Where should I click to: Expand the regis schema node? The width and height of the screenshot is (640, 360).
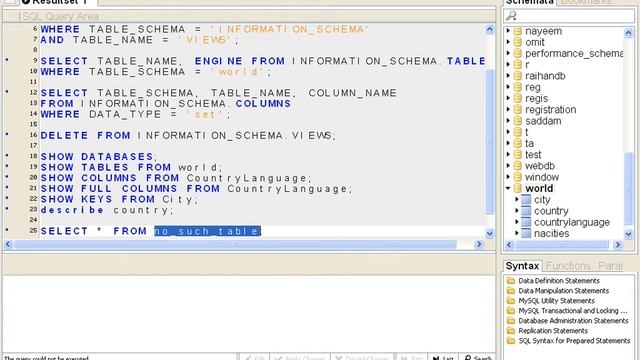[508, 98]
